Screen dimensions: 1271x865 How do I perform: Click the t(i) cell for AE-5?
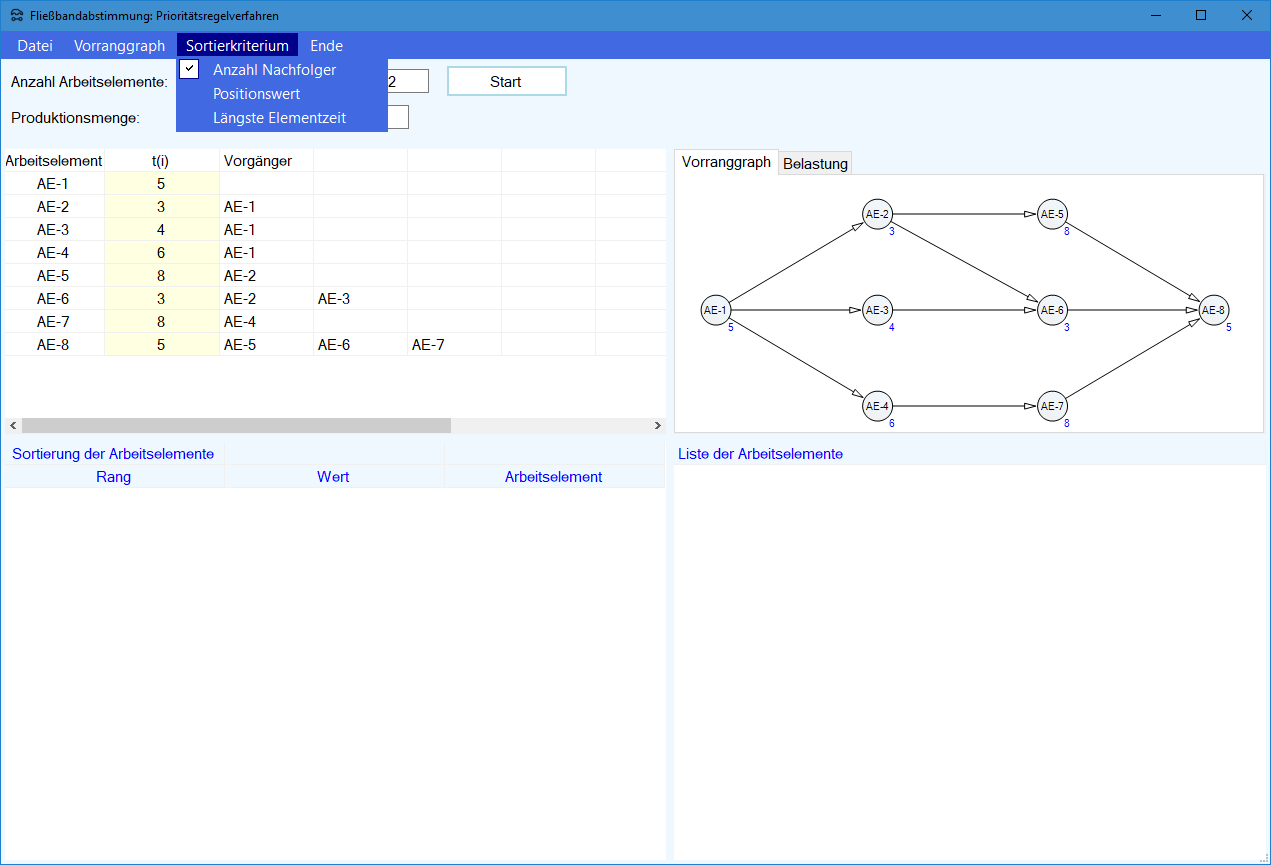[161, 276]
